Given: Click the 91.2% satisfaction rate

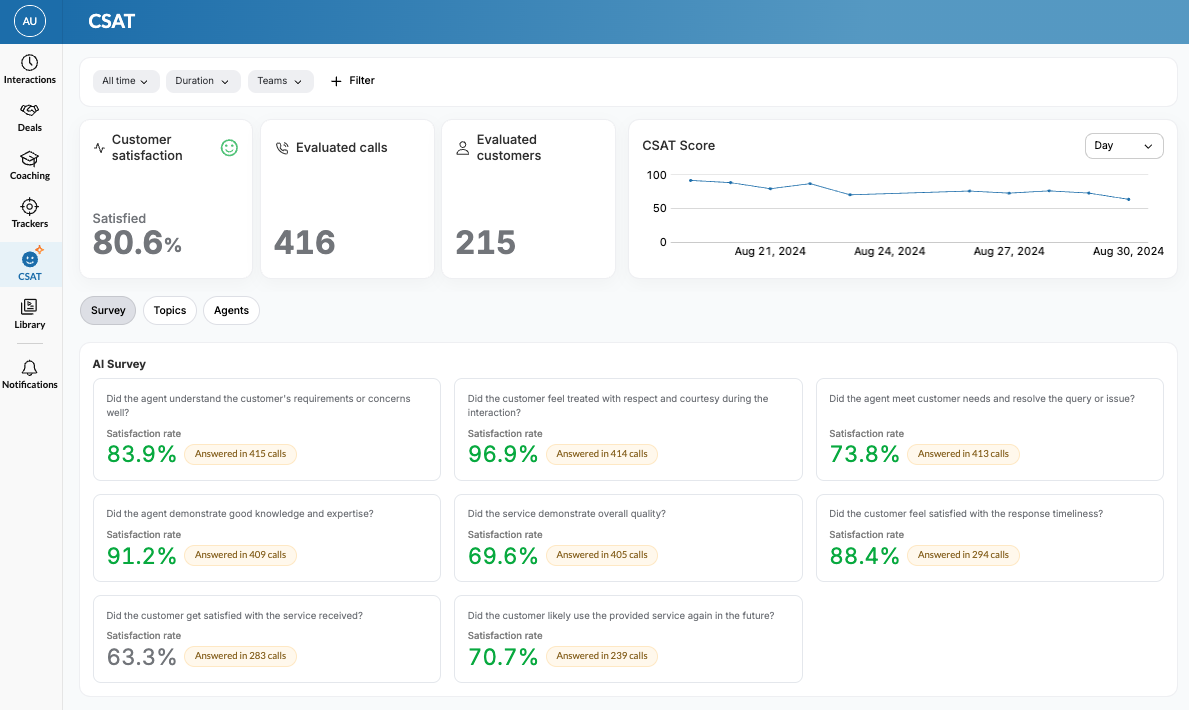Looking at the screenshot, I should [142, 556].
